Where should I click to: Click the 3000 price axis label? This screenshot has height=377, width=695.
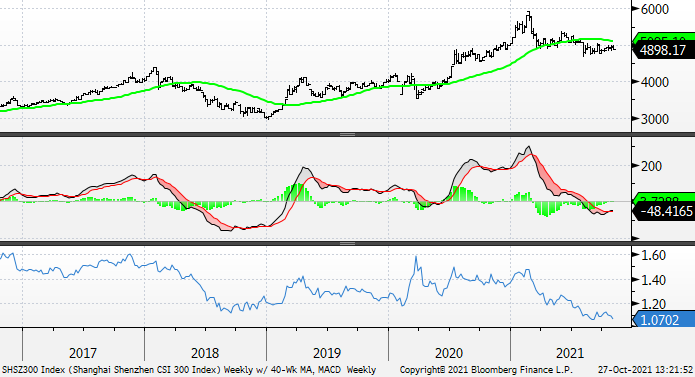point(654,119)
